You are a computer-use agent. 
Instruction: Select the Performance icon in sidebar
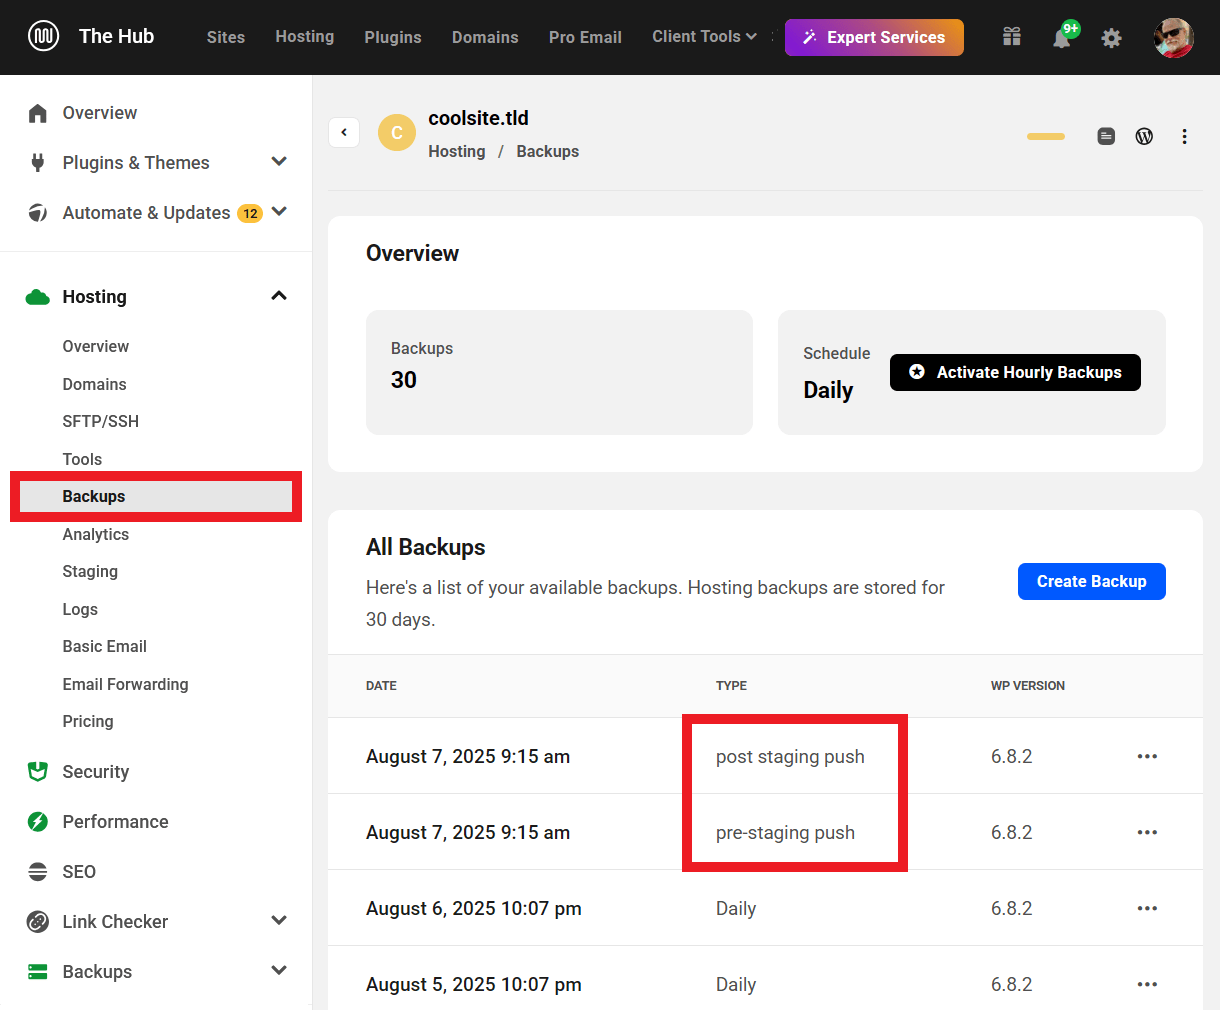[x=37, y=821]
